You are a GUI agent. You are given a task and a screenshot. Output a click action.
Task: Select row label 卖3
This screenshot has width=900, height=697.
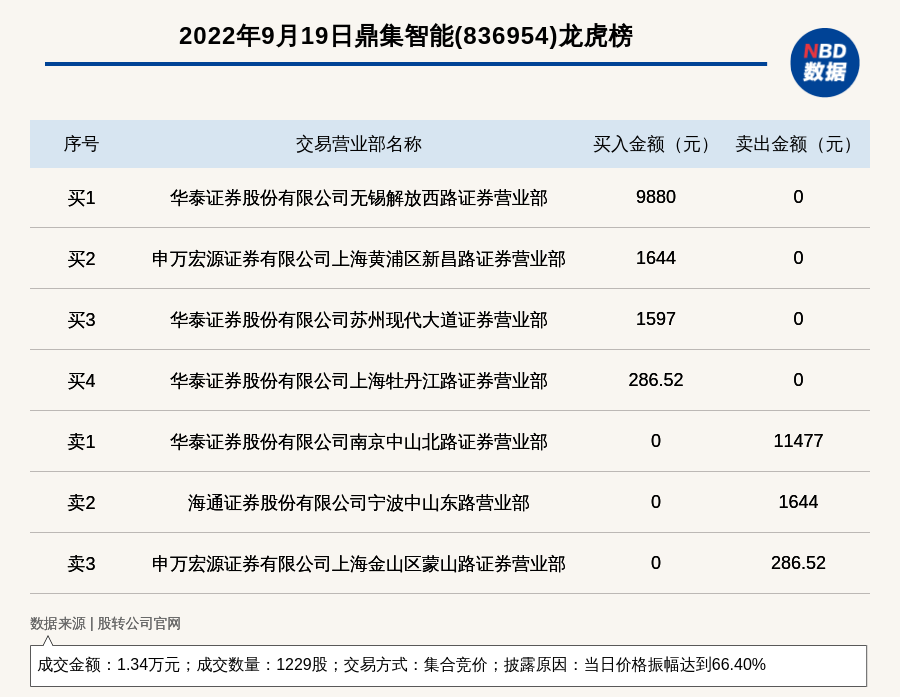(81, 564)
